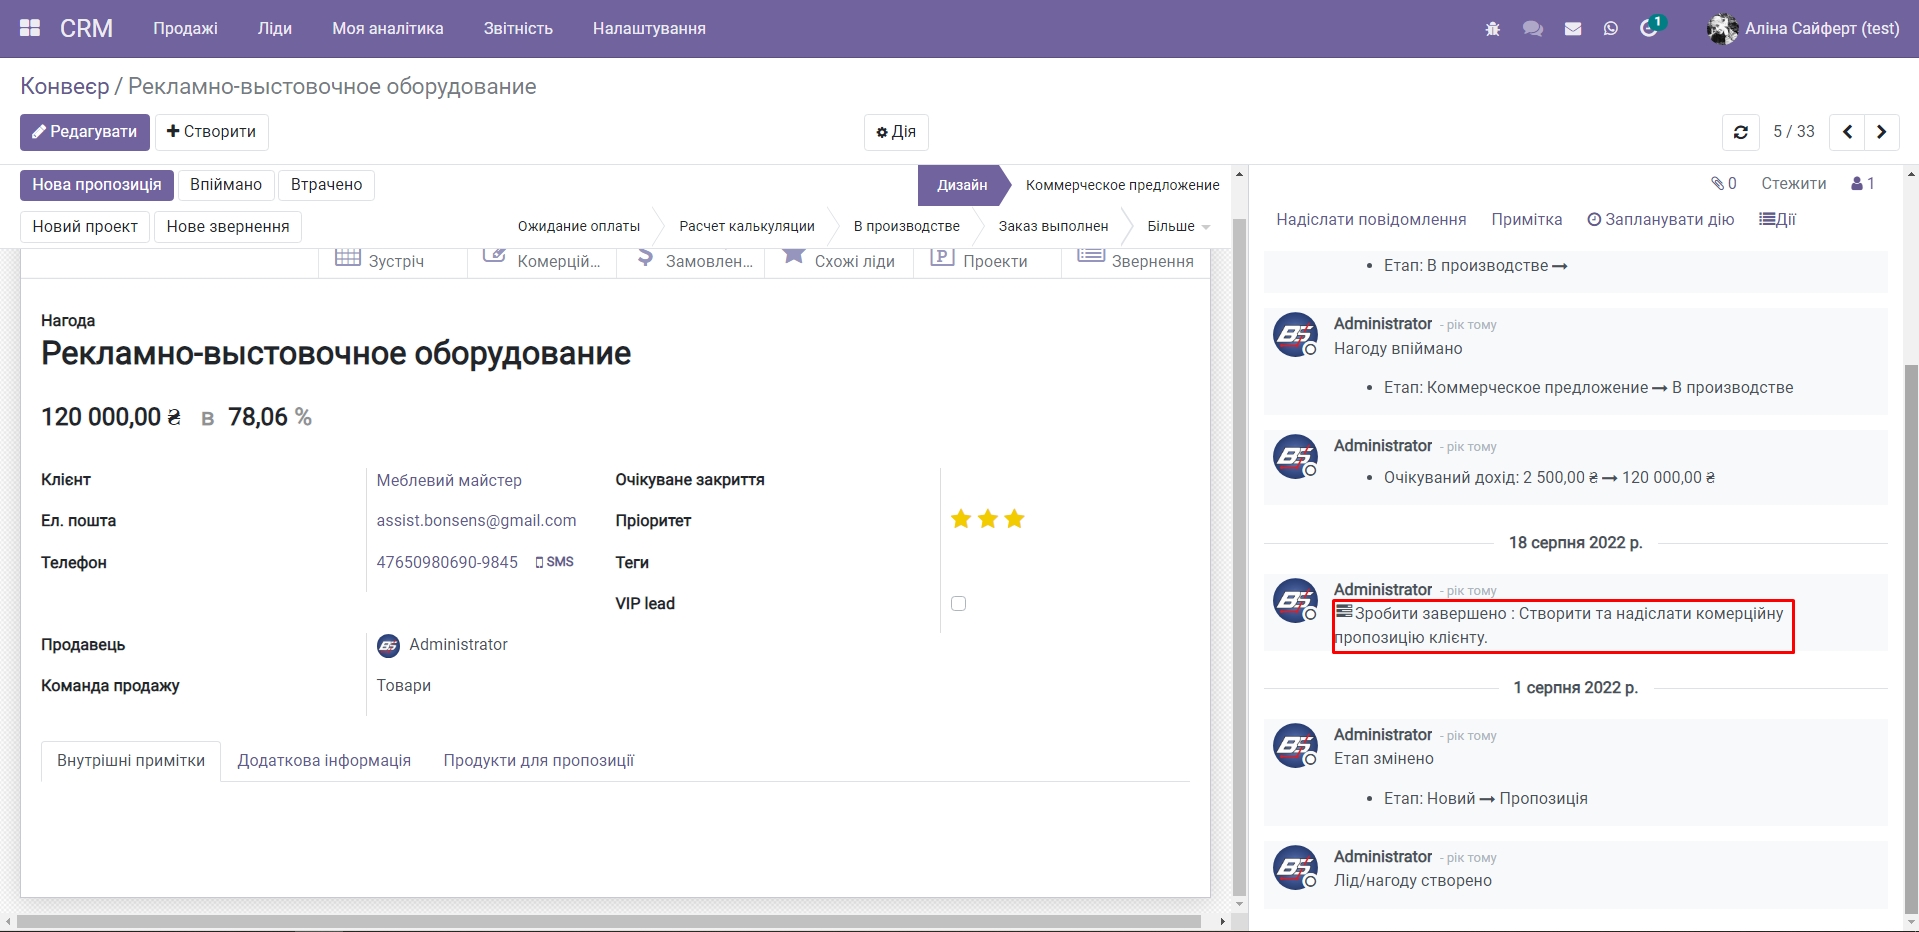Open the Дія actions dropdown
The width and height of the screenshot is (1919, 932).
coord(896,132)
